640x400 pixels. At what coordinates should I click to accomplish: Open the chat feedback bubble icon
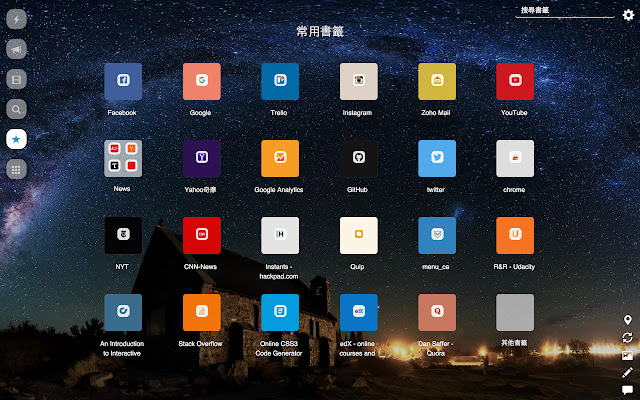tap(627, 390)
